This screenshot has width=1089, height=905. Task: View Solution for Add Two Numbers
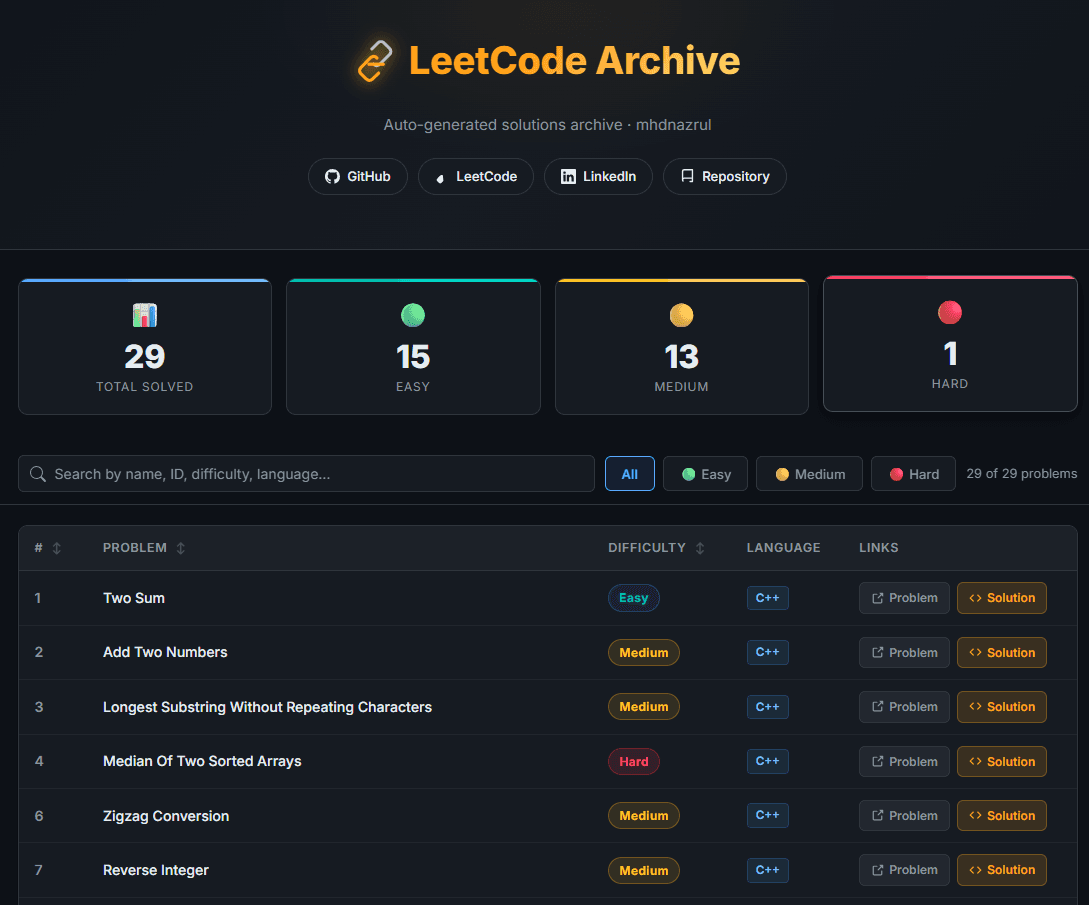pos(1001,652)
